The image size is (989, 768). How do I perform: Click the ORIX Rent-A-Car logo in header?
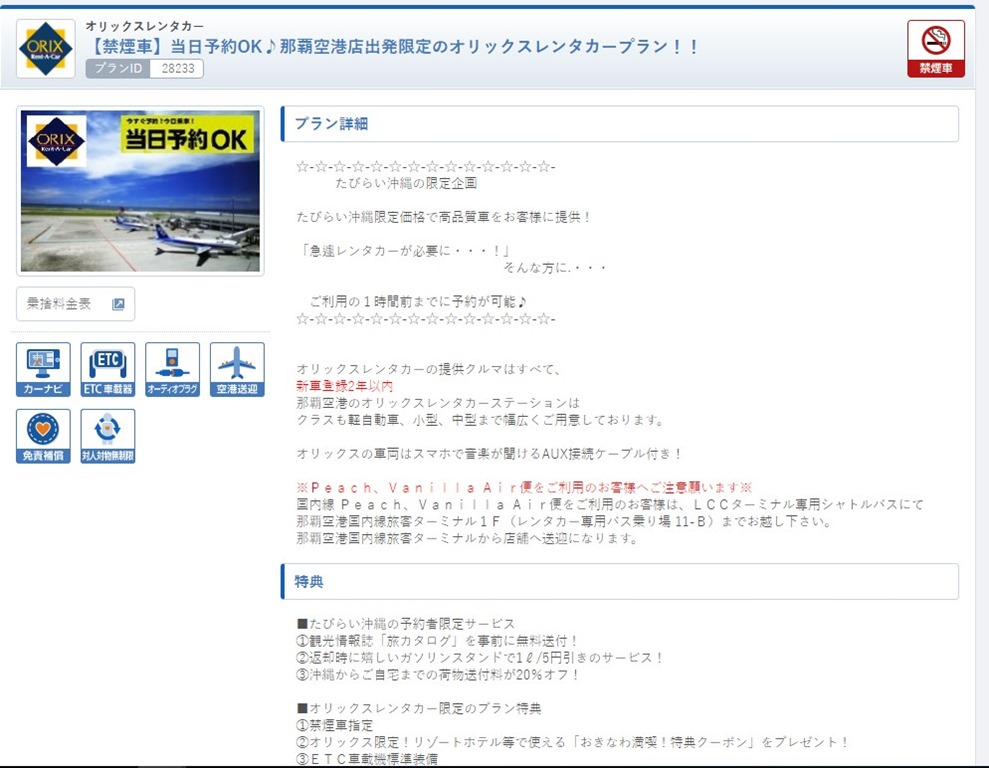[46, 49]
